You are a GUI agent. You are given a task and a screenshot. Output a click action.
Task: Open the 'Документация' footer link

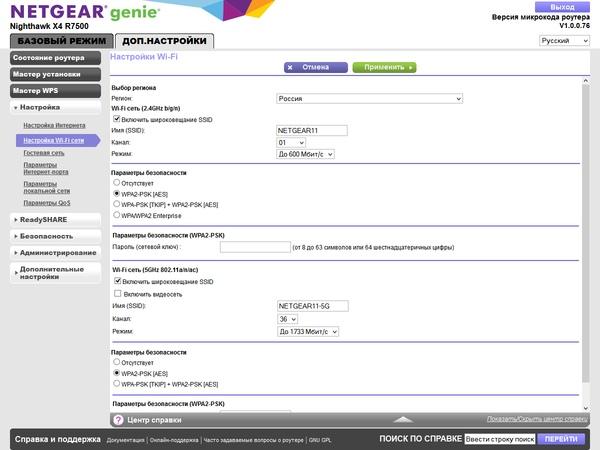tap(126, 440)
